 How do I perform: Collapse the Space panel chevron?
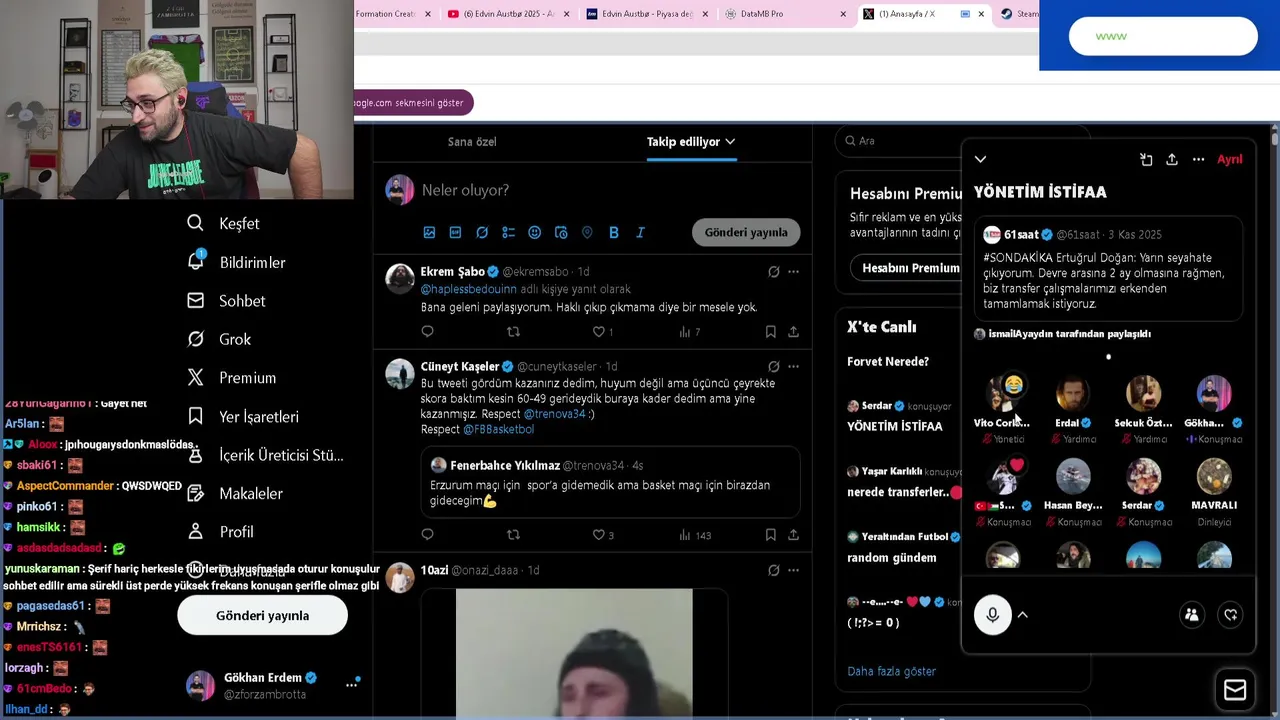click(980, 159)
